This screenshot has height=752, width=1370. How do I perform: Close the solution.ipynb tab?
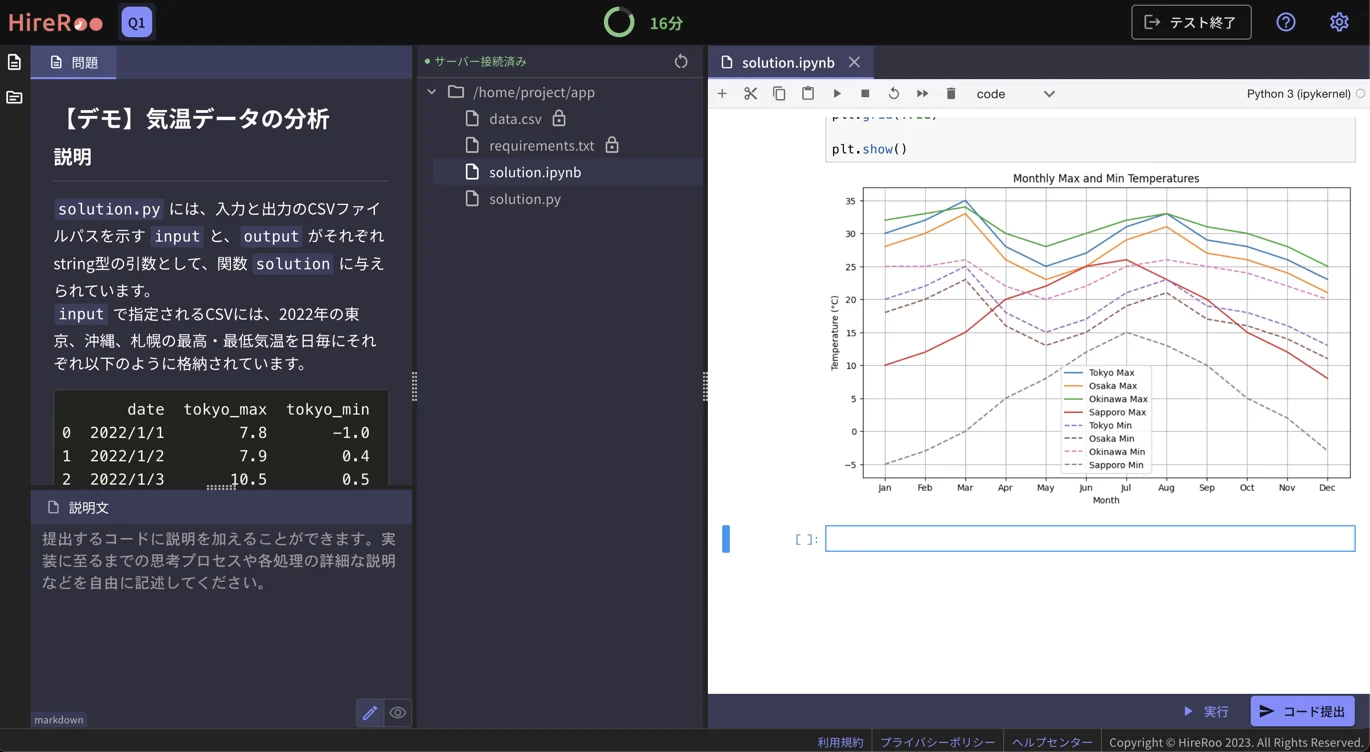point(854,62)
